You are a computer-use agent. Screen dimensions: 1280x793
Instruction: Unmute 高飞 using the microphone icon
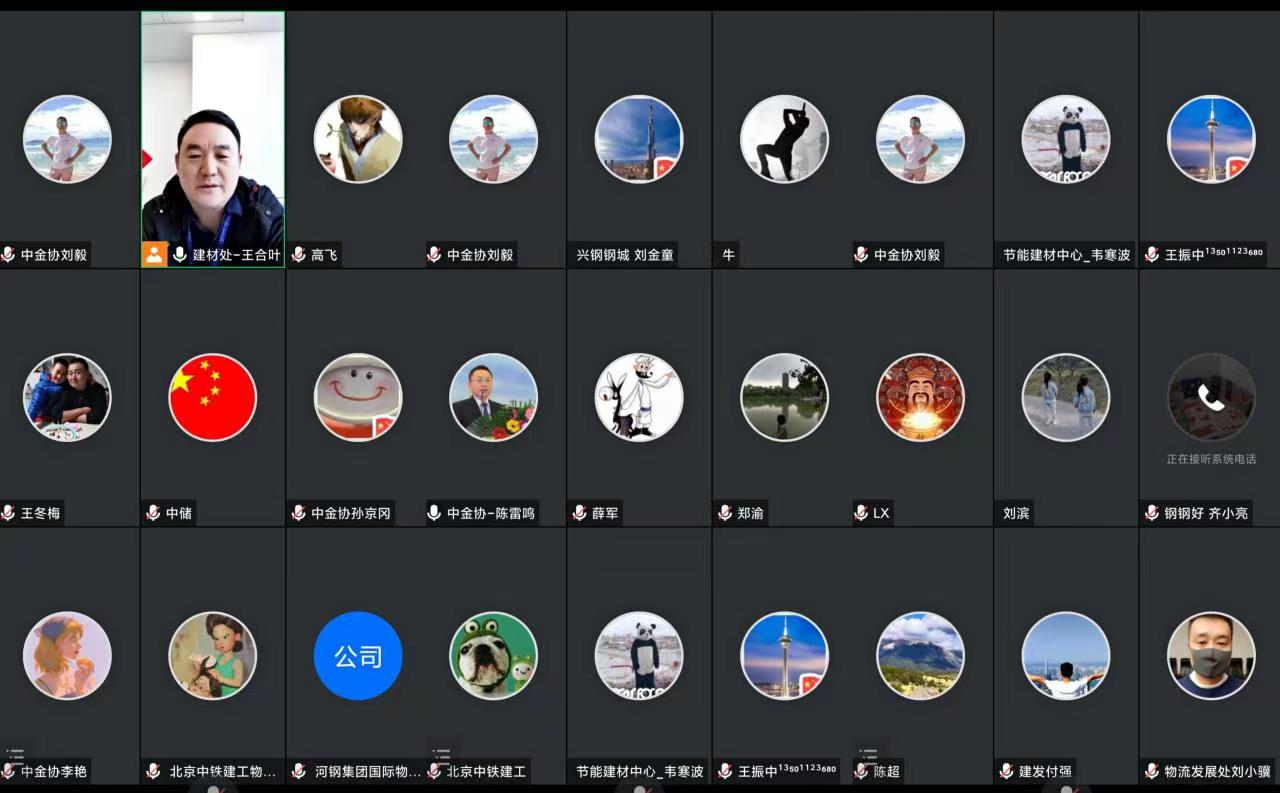(x=298, y=255)
